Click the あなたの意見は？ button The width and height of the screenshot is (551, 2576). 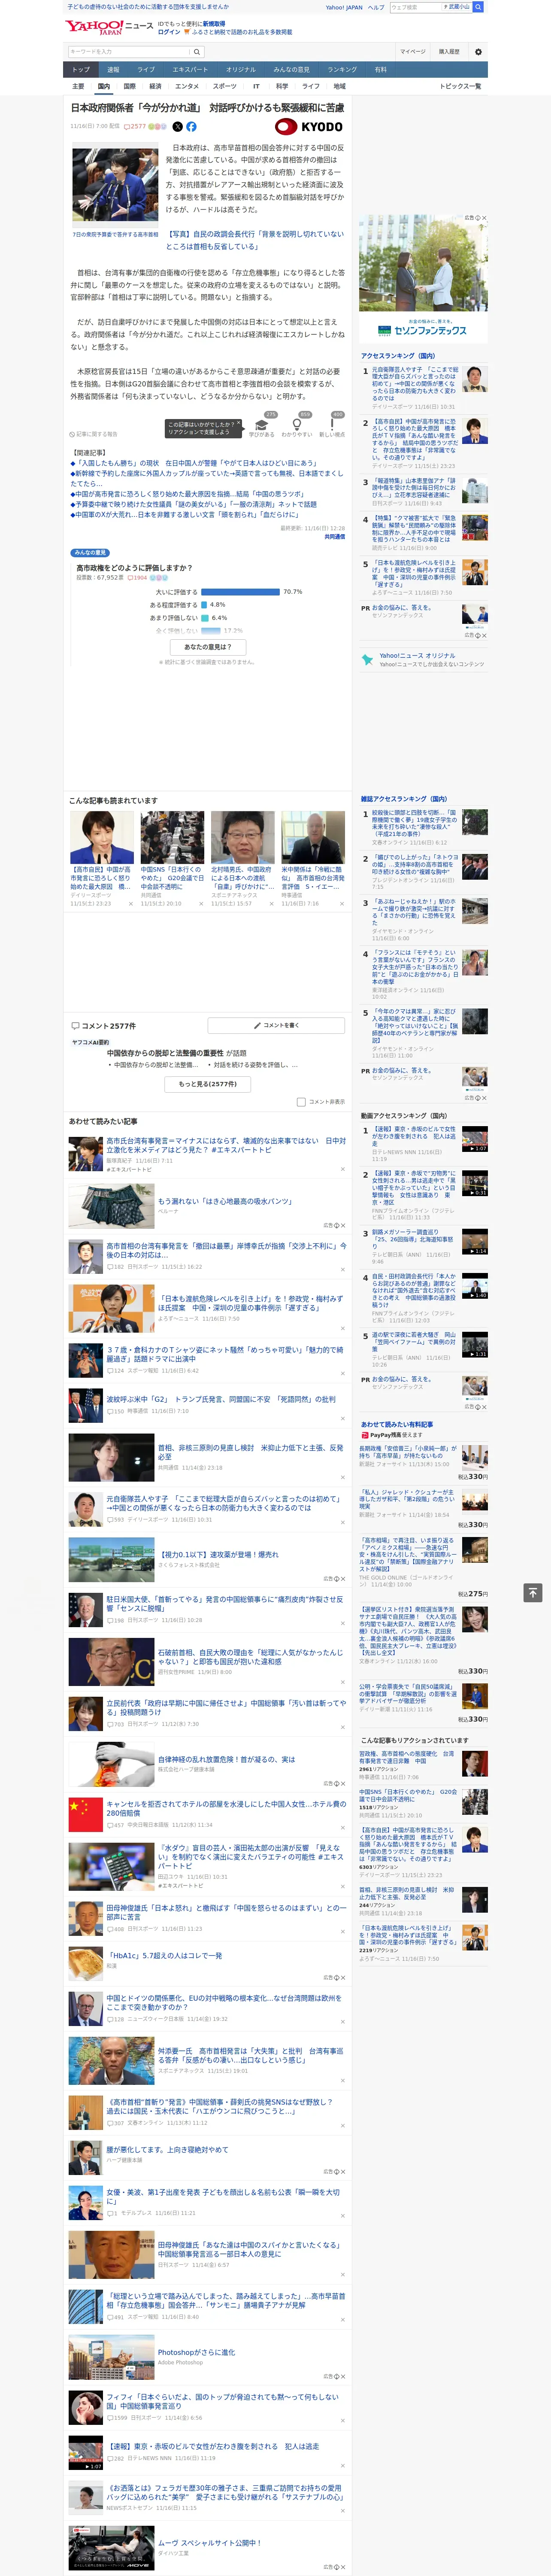point(209,647)
